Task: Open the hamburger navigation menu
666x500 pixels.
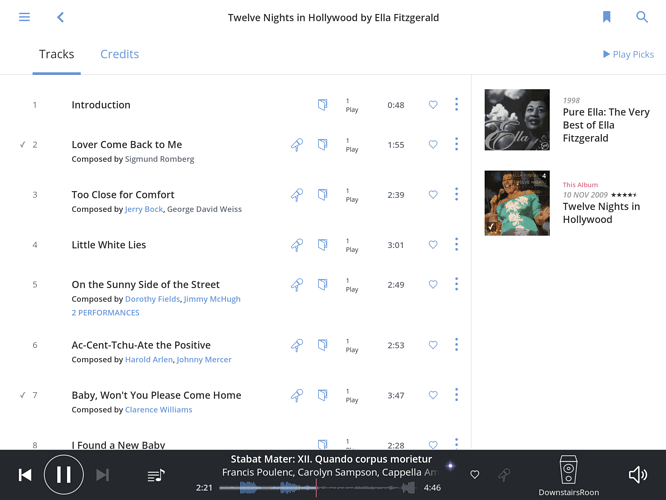Action: point(24,17)
